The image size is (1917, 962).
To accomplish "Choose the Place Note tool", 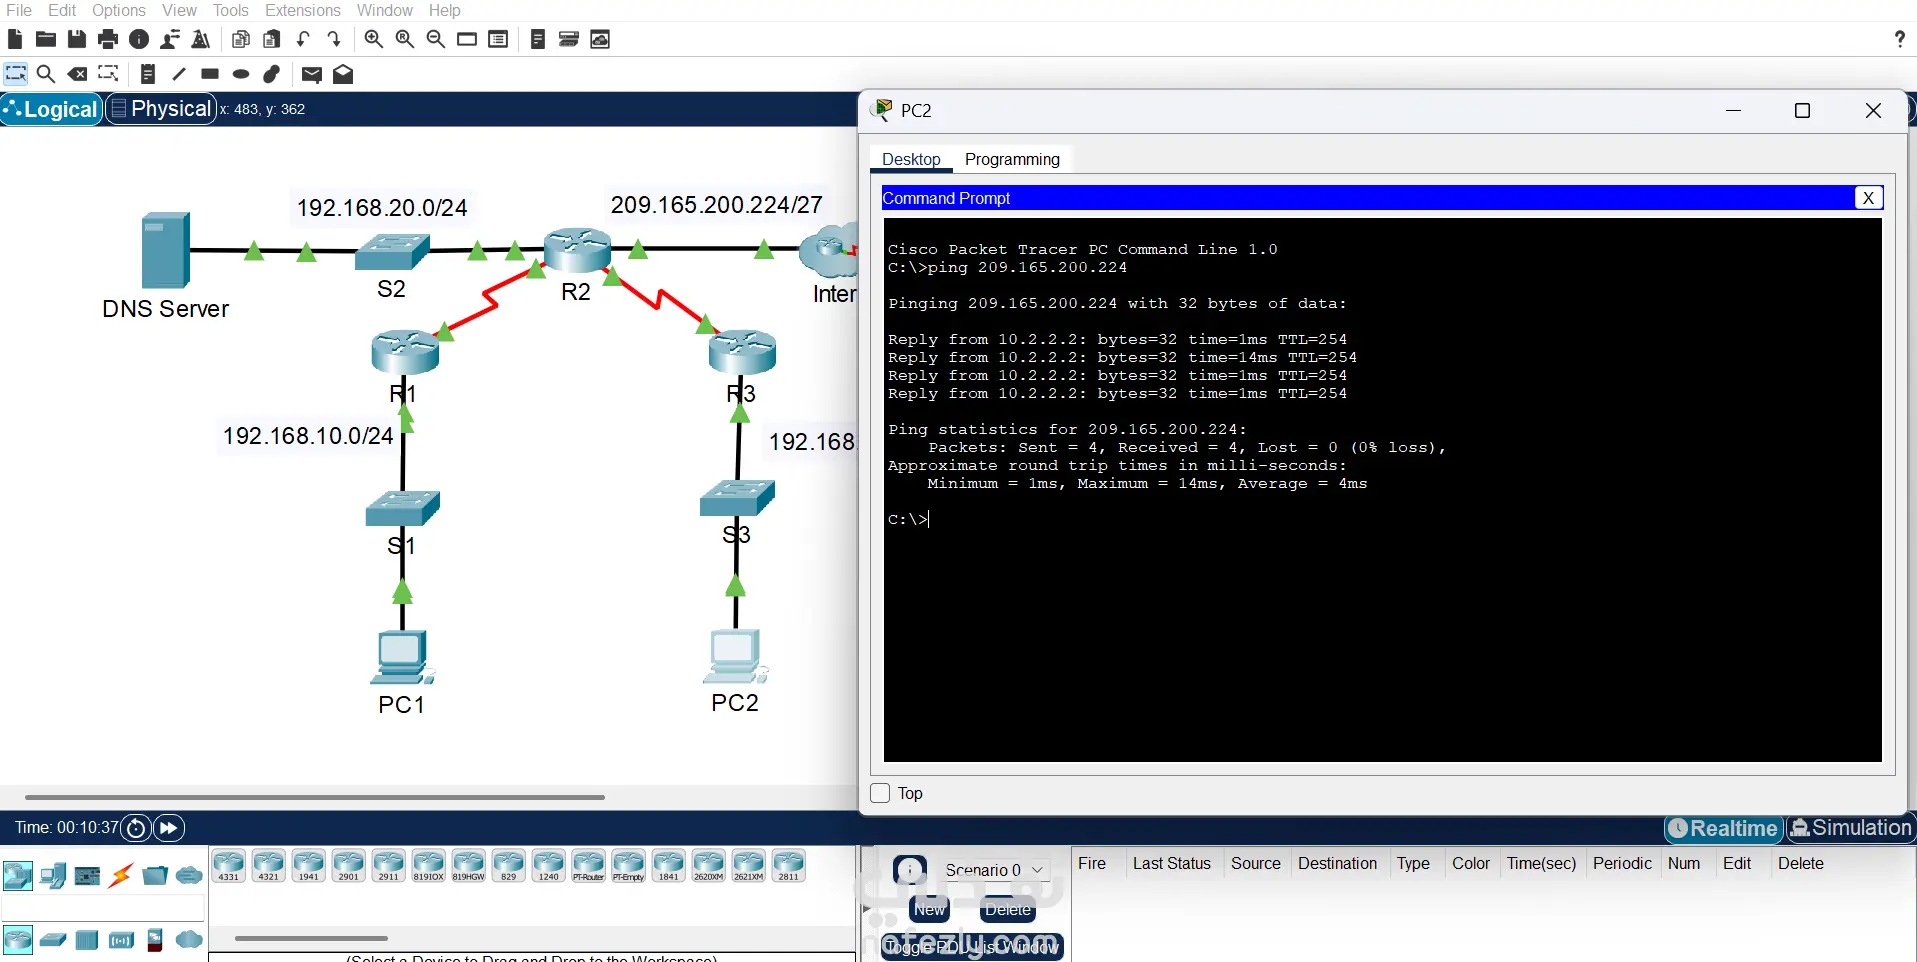I will click(148, 74).
